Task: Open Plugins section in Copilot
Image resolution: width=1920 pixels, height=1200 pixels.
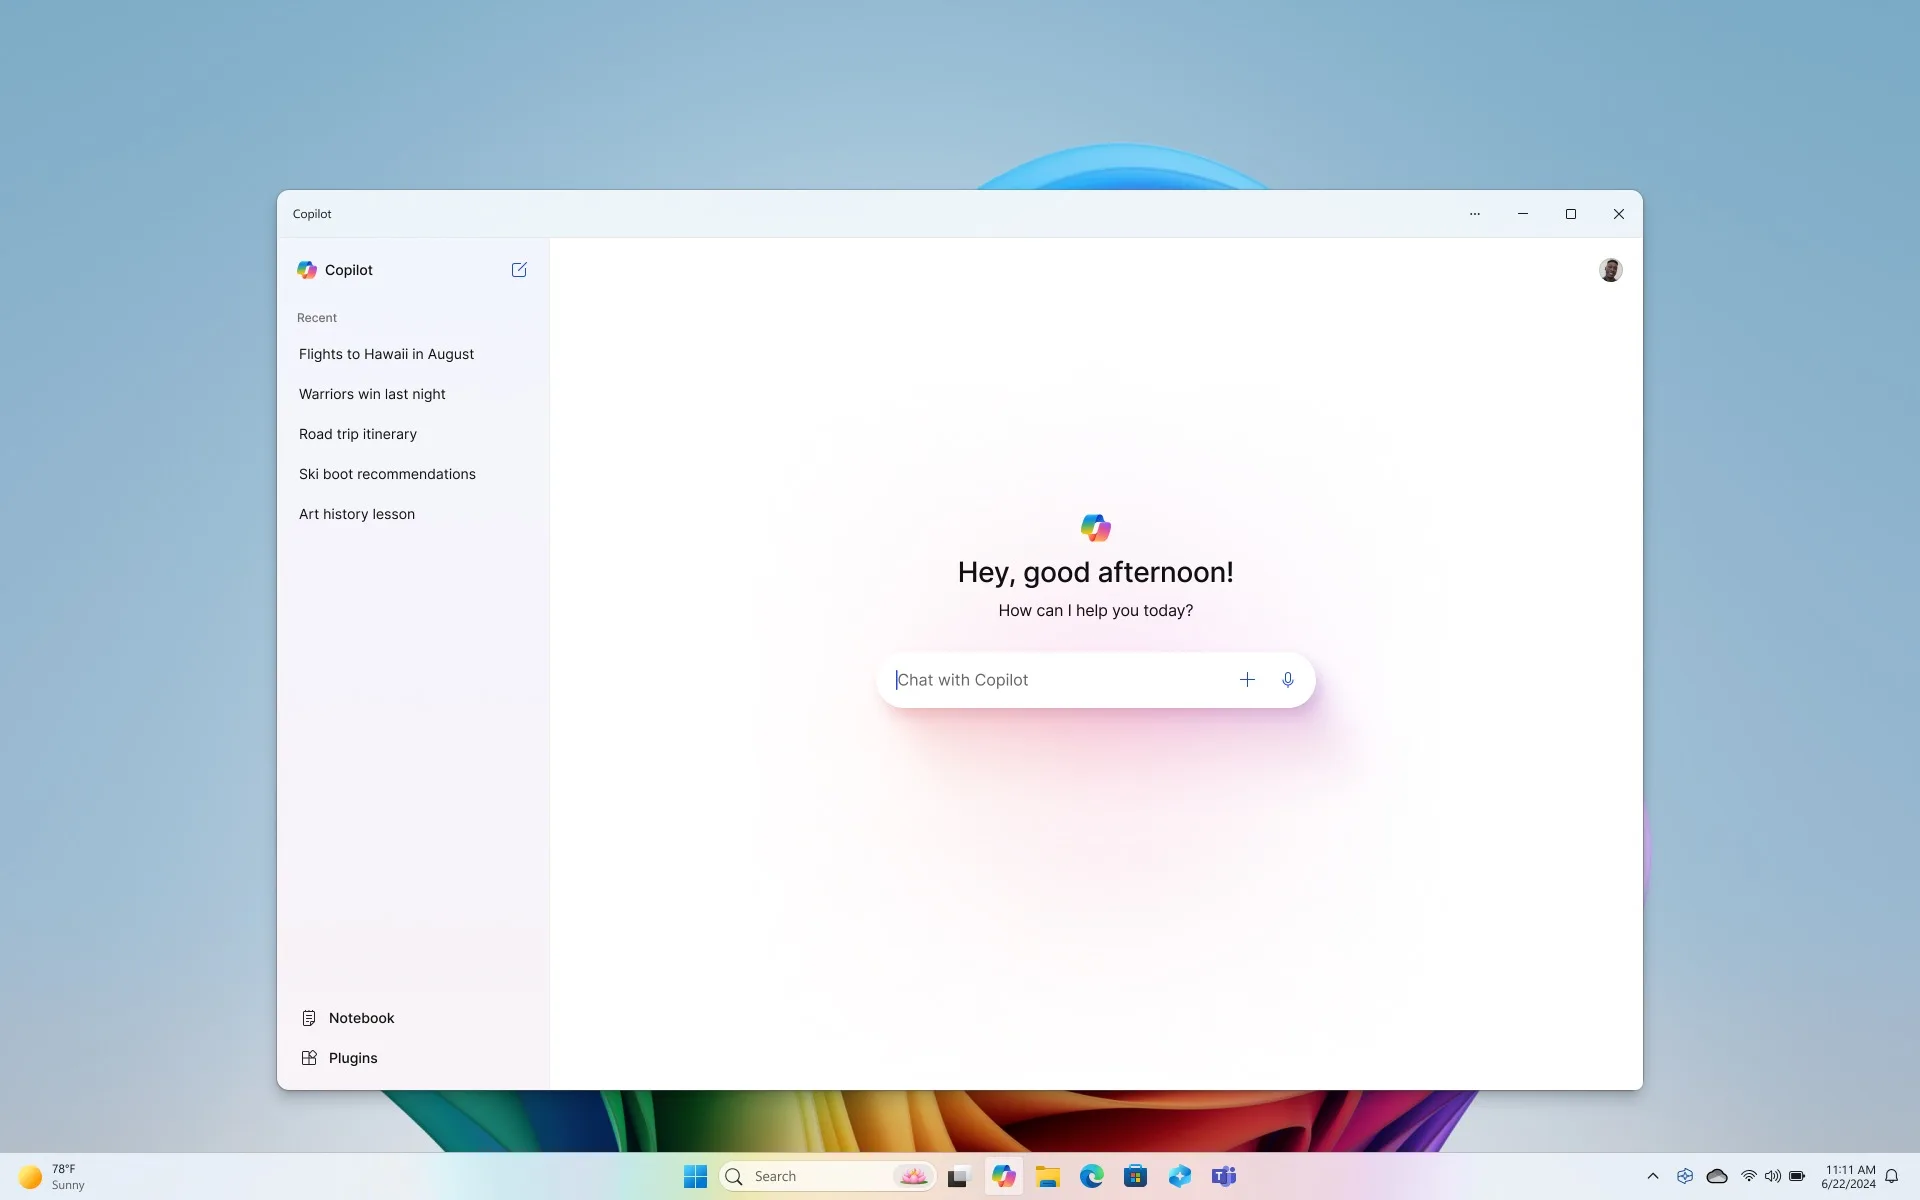Action: [352, 1056]
